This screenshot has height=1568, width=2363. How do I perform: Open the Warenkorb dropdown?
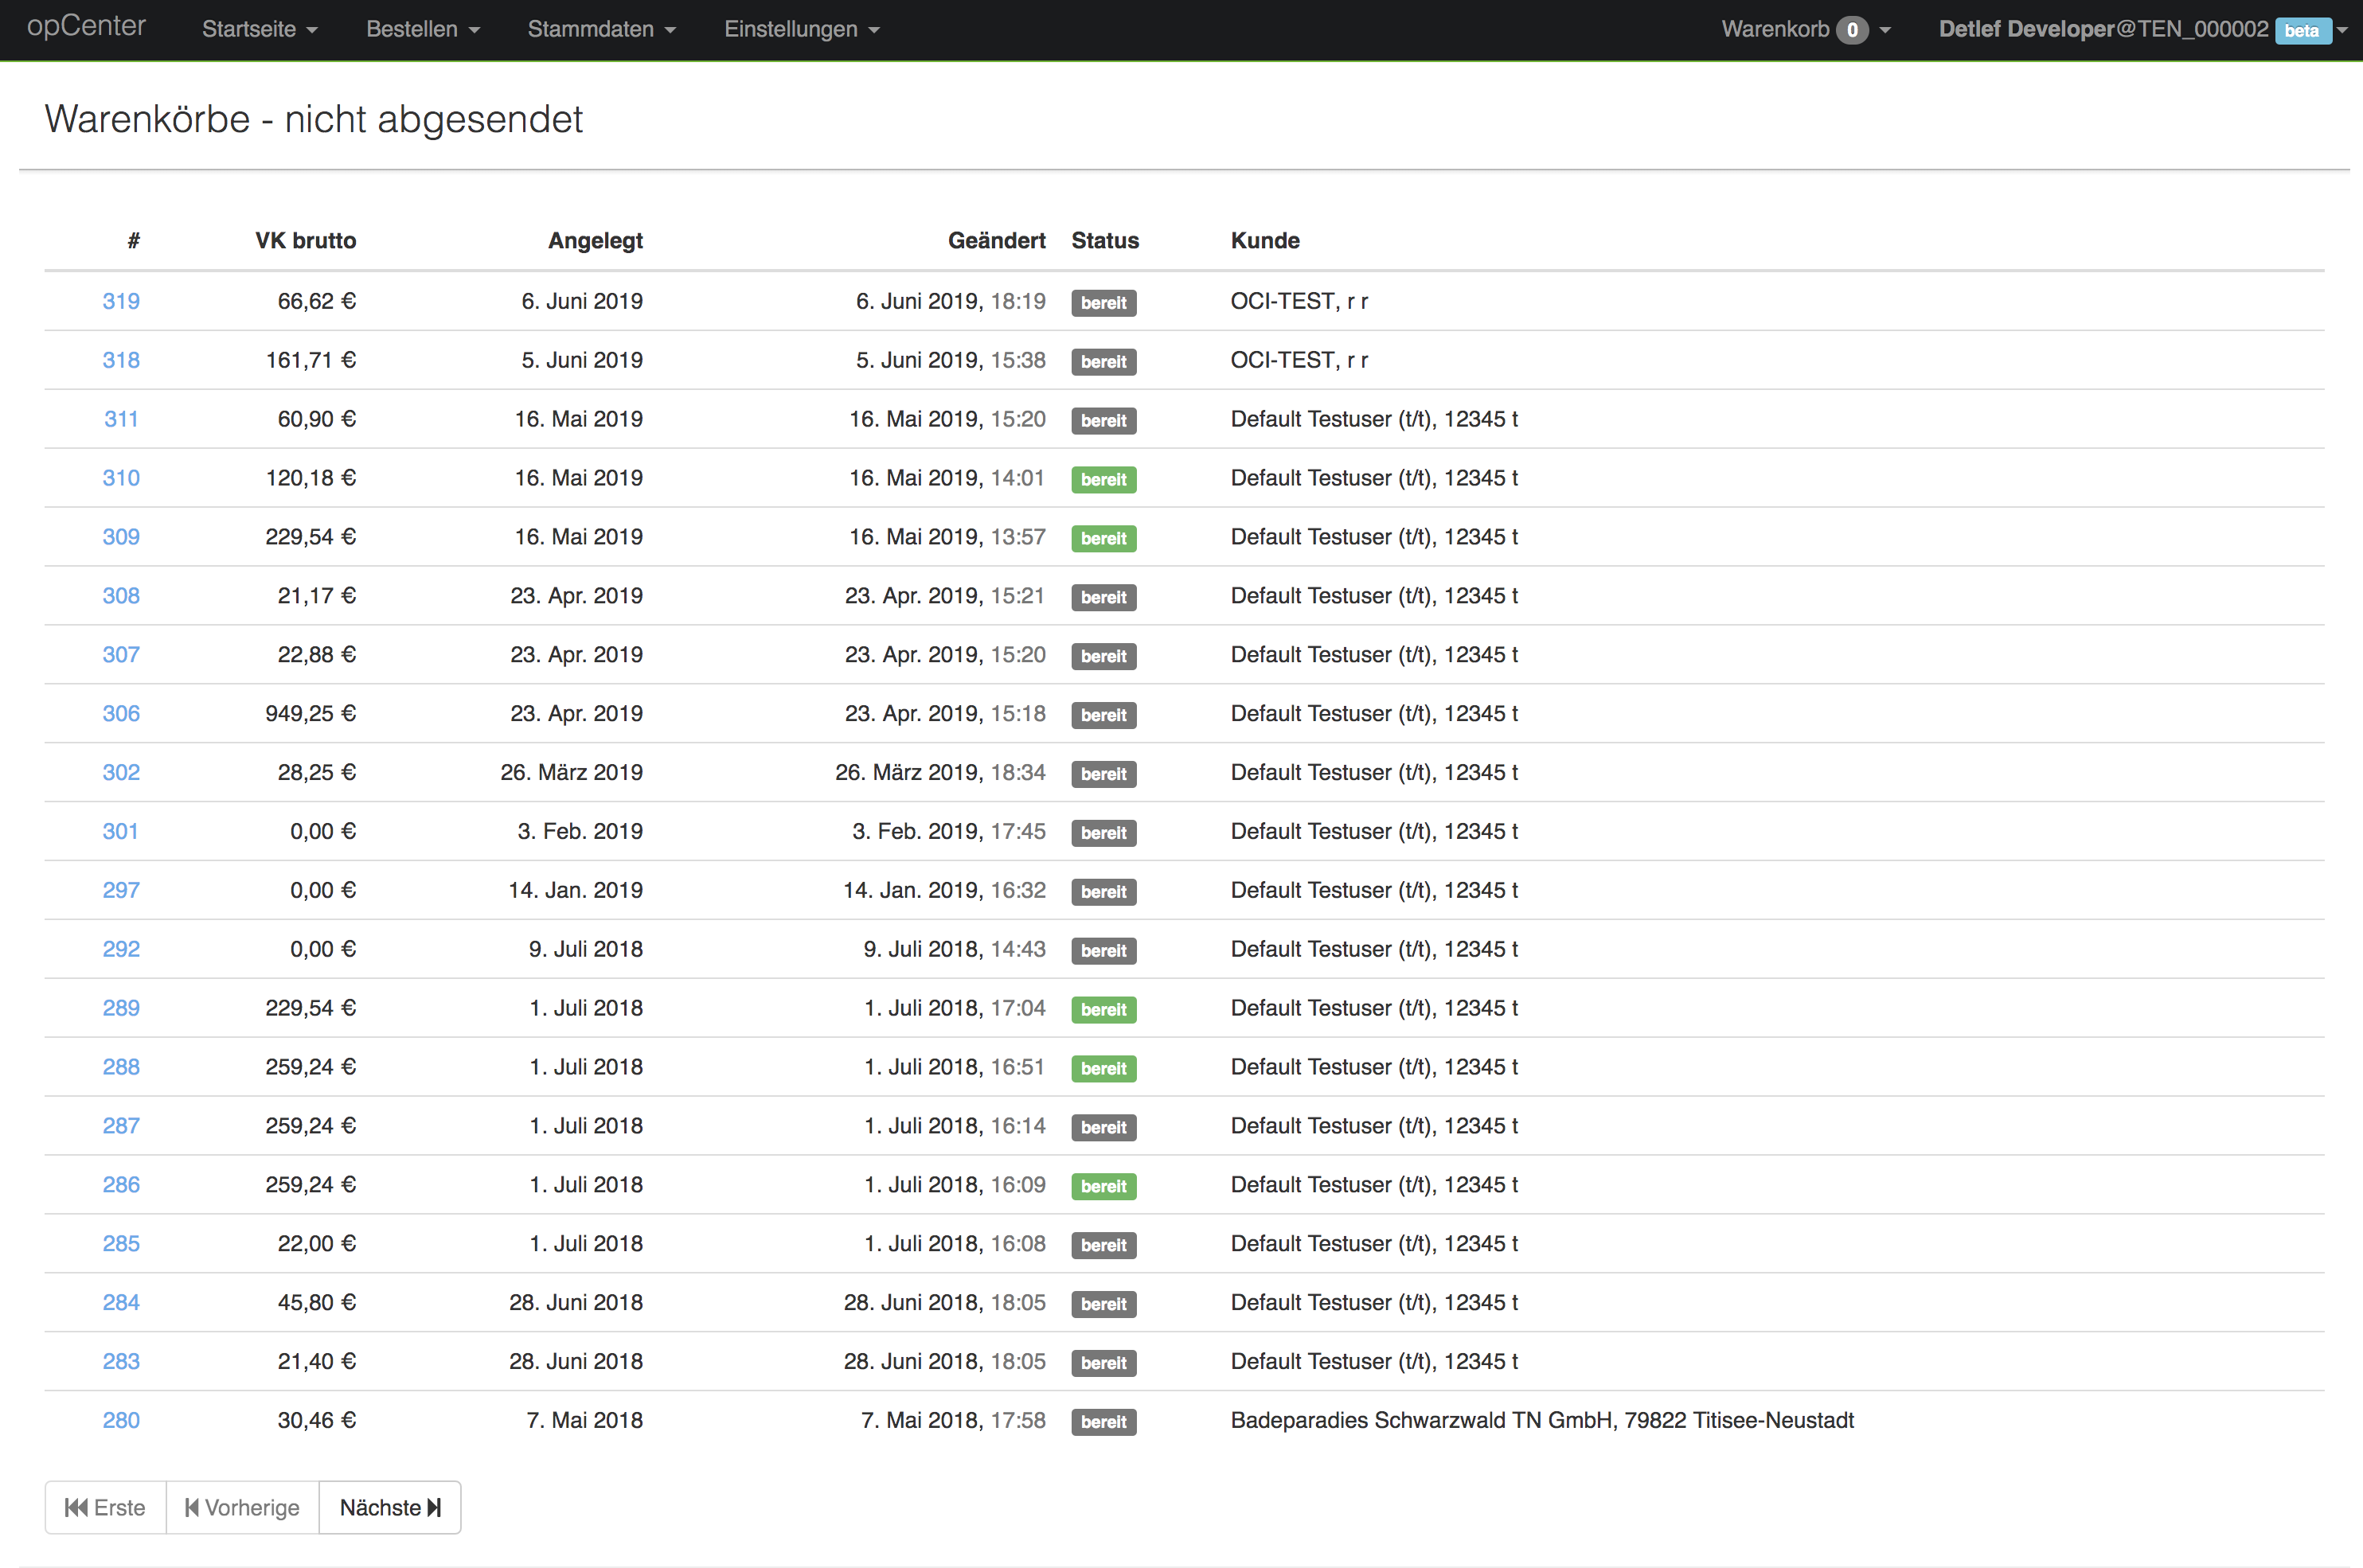pyautogui.click(x=1775, y=29)
